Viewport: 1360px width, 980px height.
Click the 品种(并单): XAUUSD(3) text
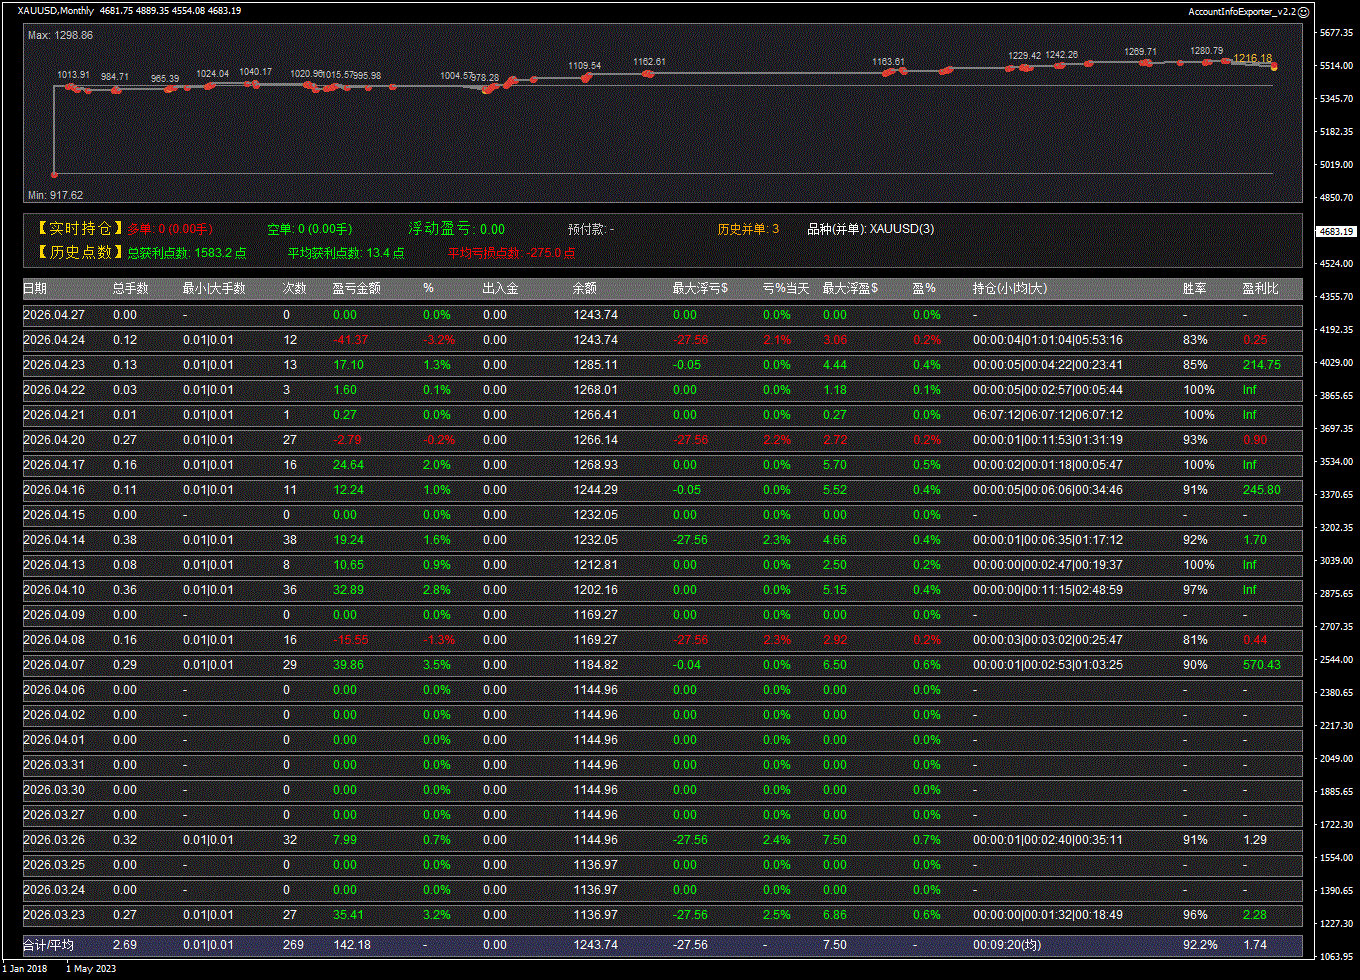point(871,229)
